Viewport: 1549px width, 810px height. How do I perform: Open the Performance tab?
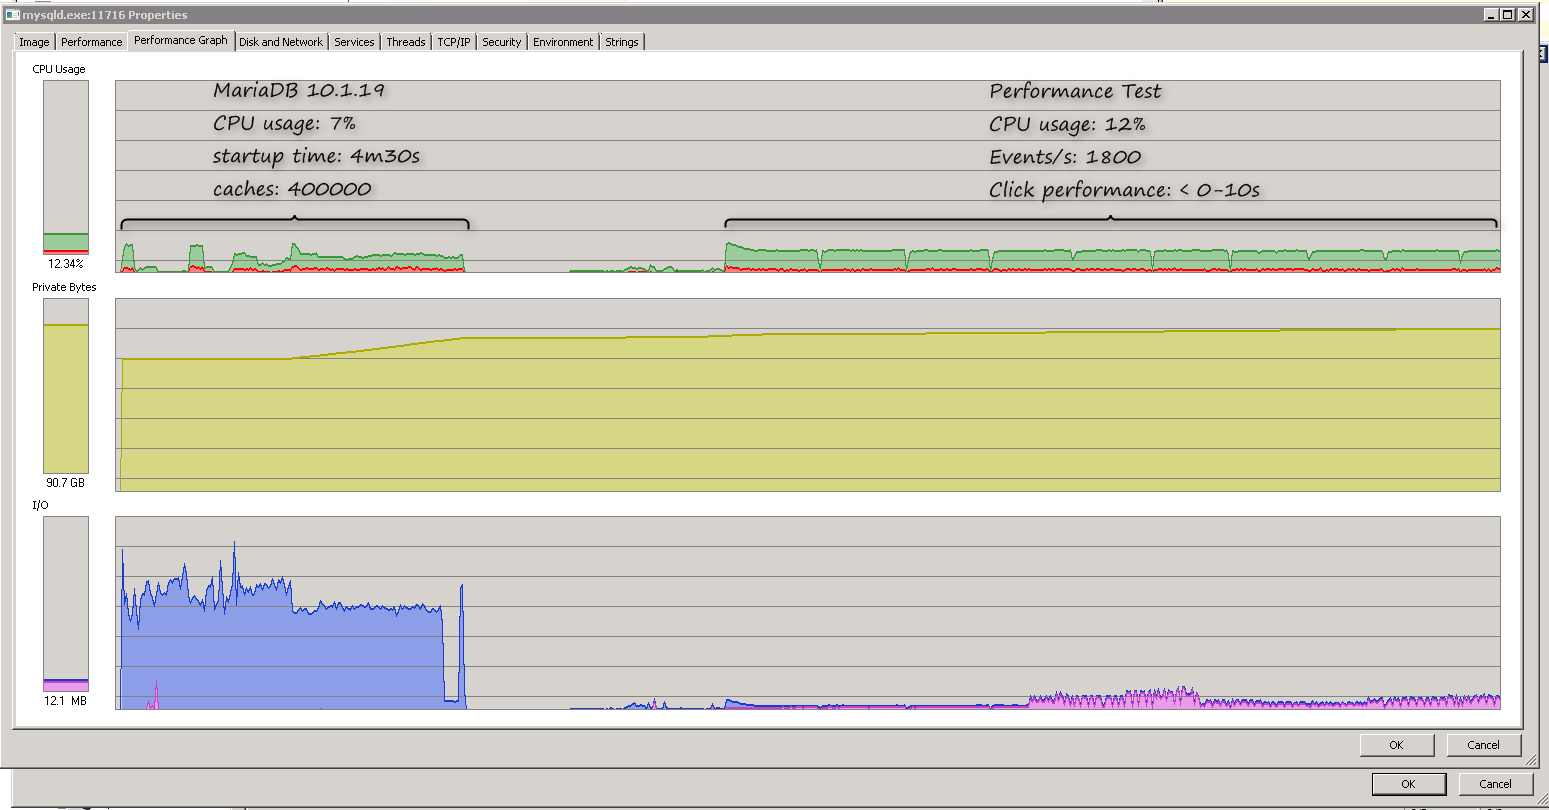[x=92, y=42]
